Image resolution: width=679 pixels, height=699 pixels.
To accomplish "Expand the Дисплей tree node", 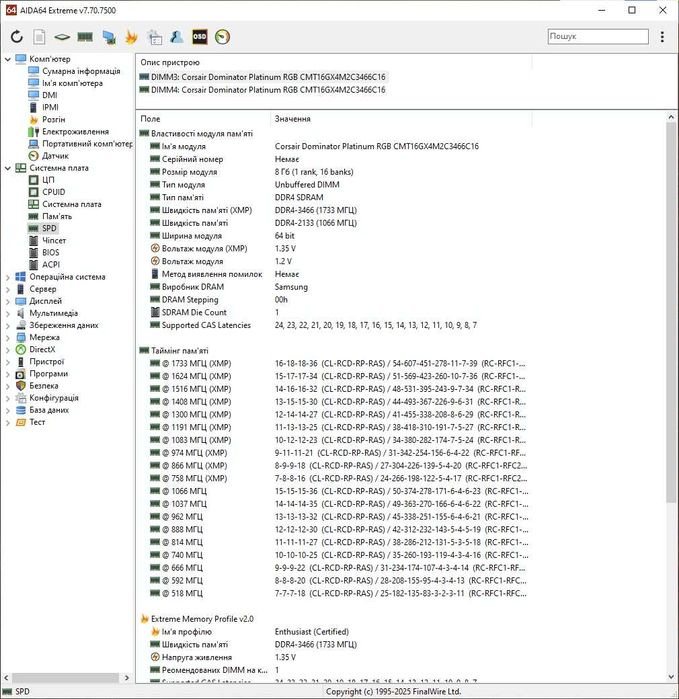I will pyautogui.click(x=8, y=301).
